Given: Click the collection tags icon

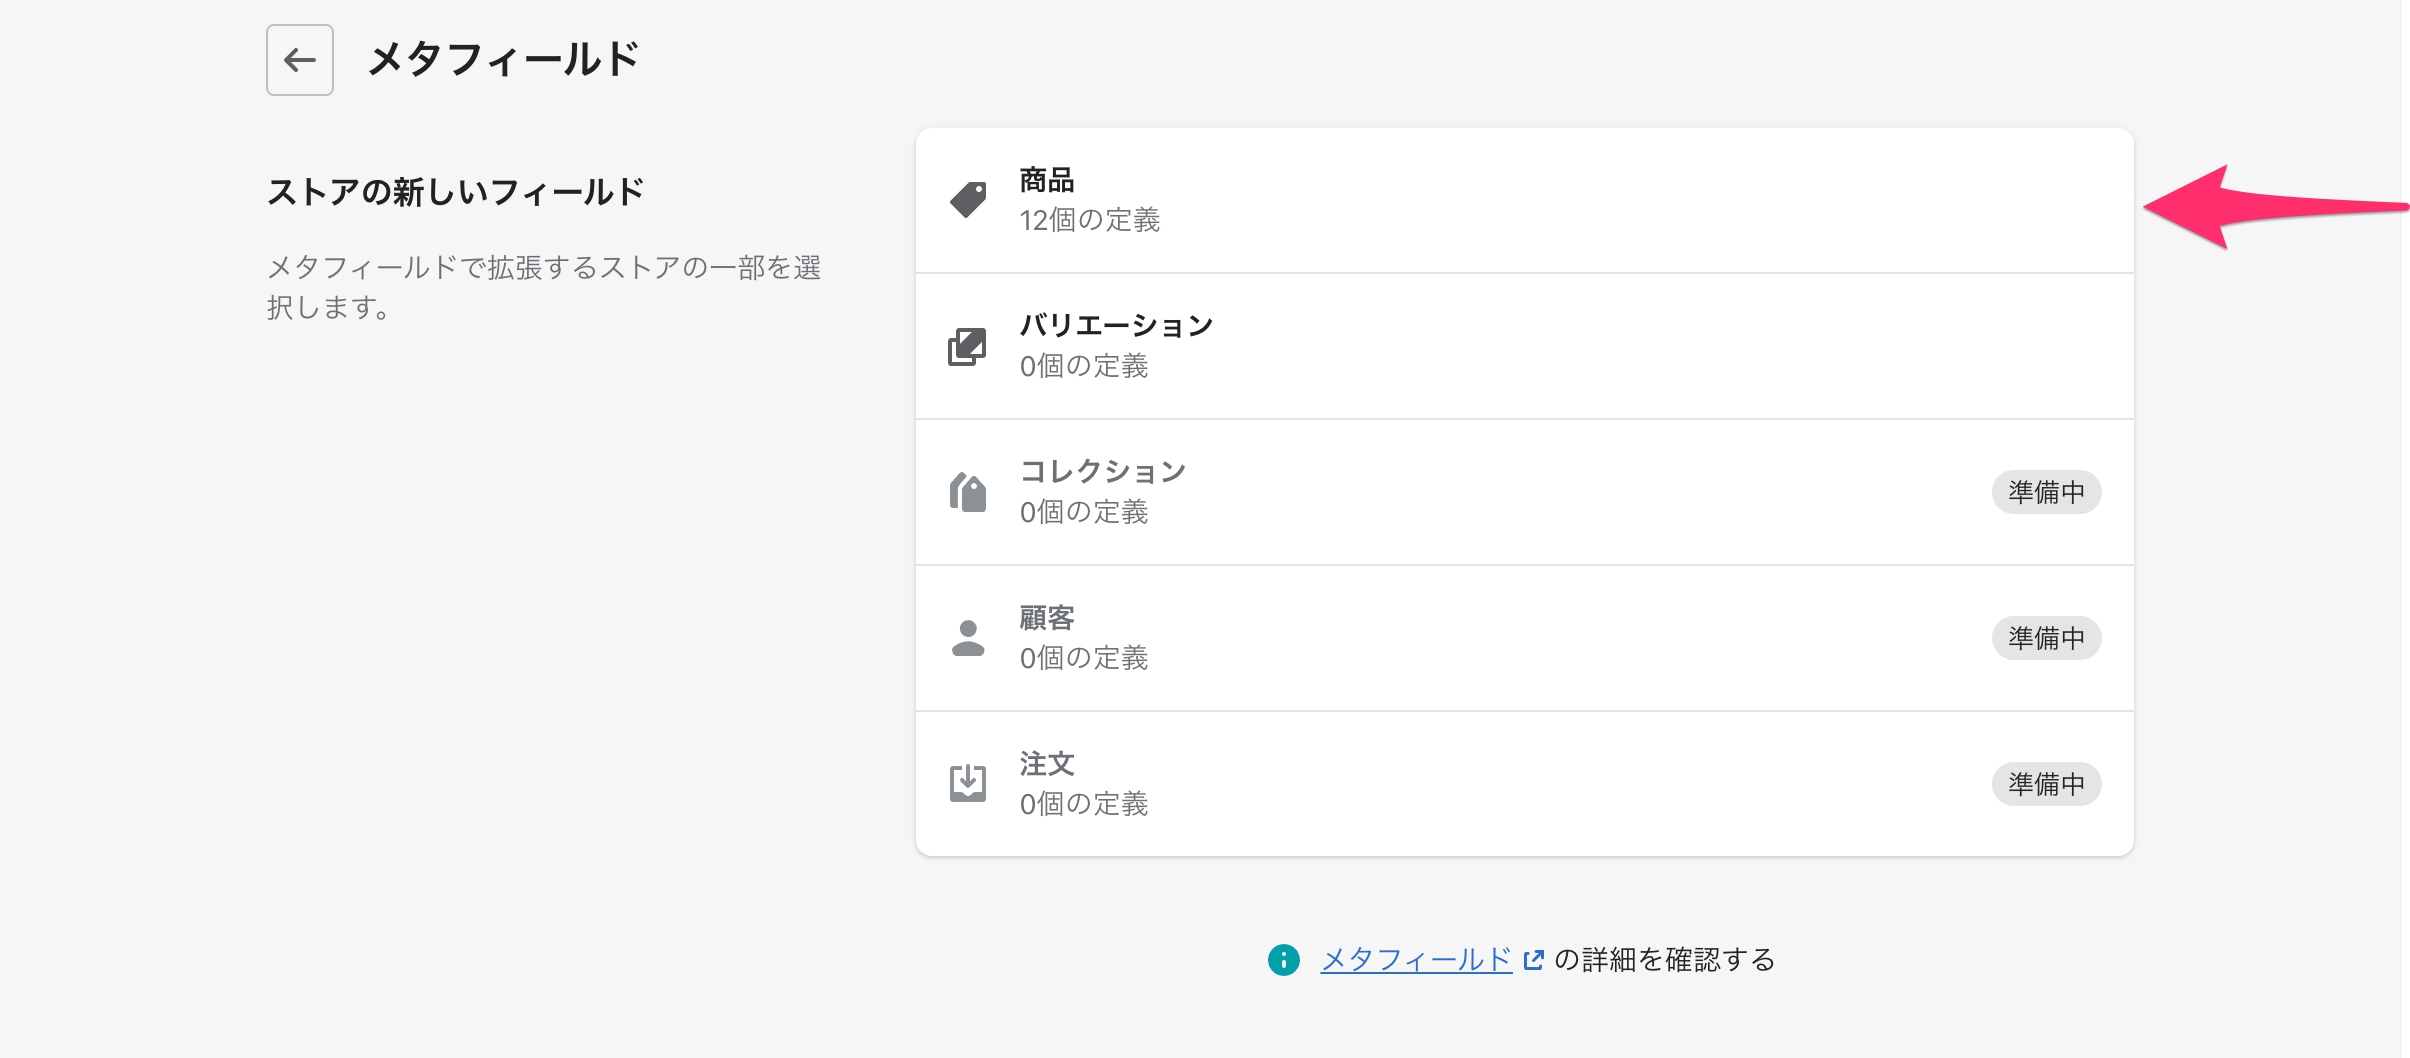Looking at the screenshot, I should coord(968,492).
